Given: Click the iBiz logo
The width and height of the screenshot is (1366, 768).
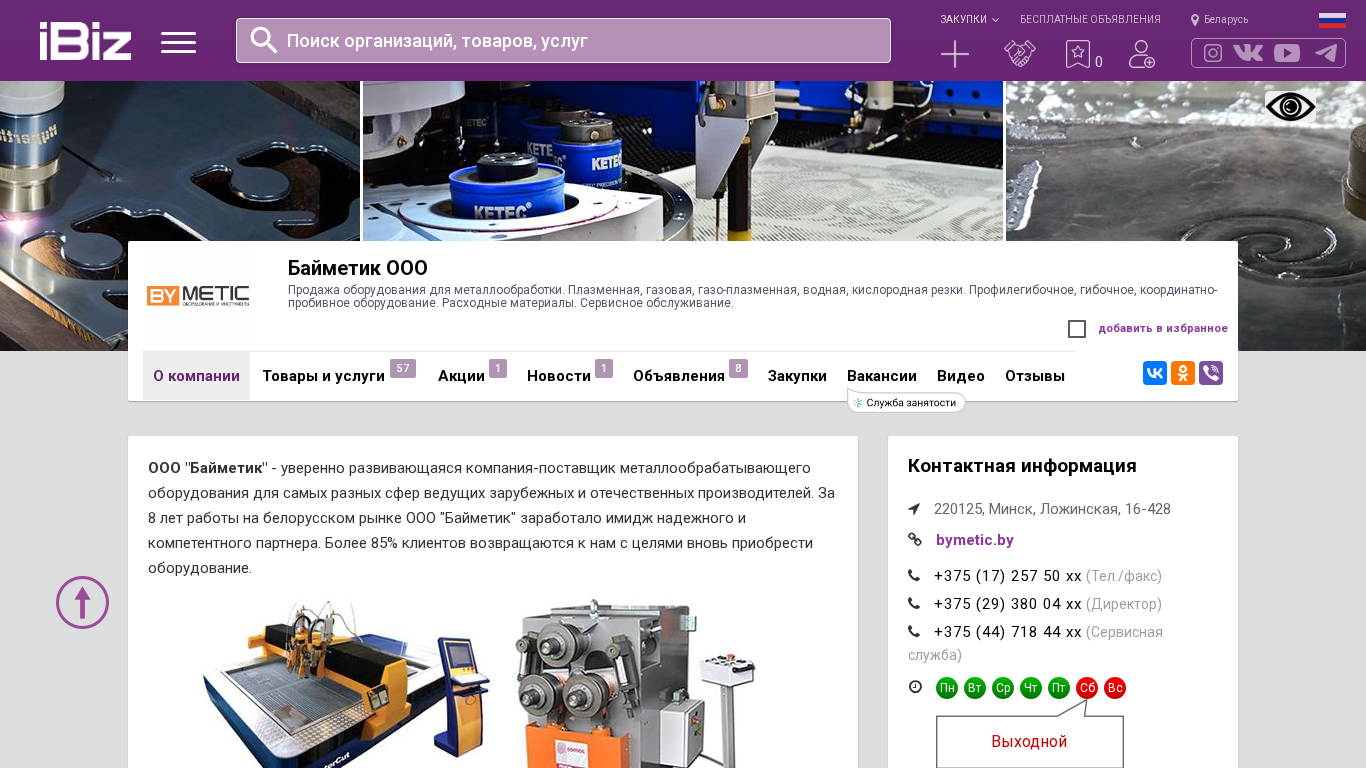Looking at the screenshot, I should (85, 41).
